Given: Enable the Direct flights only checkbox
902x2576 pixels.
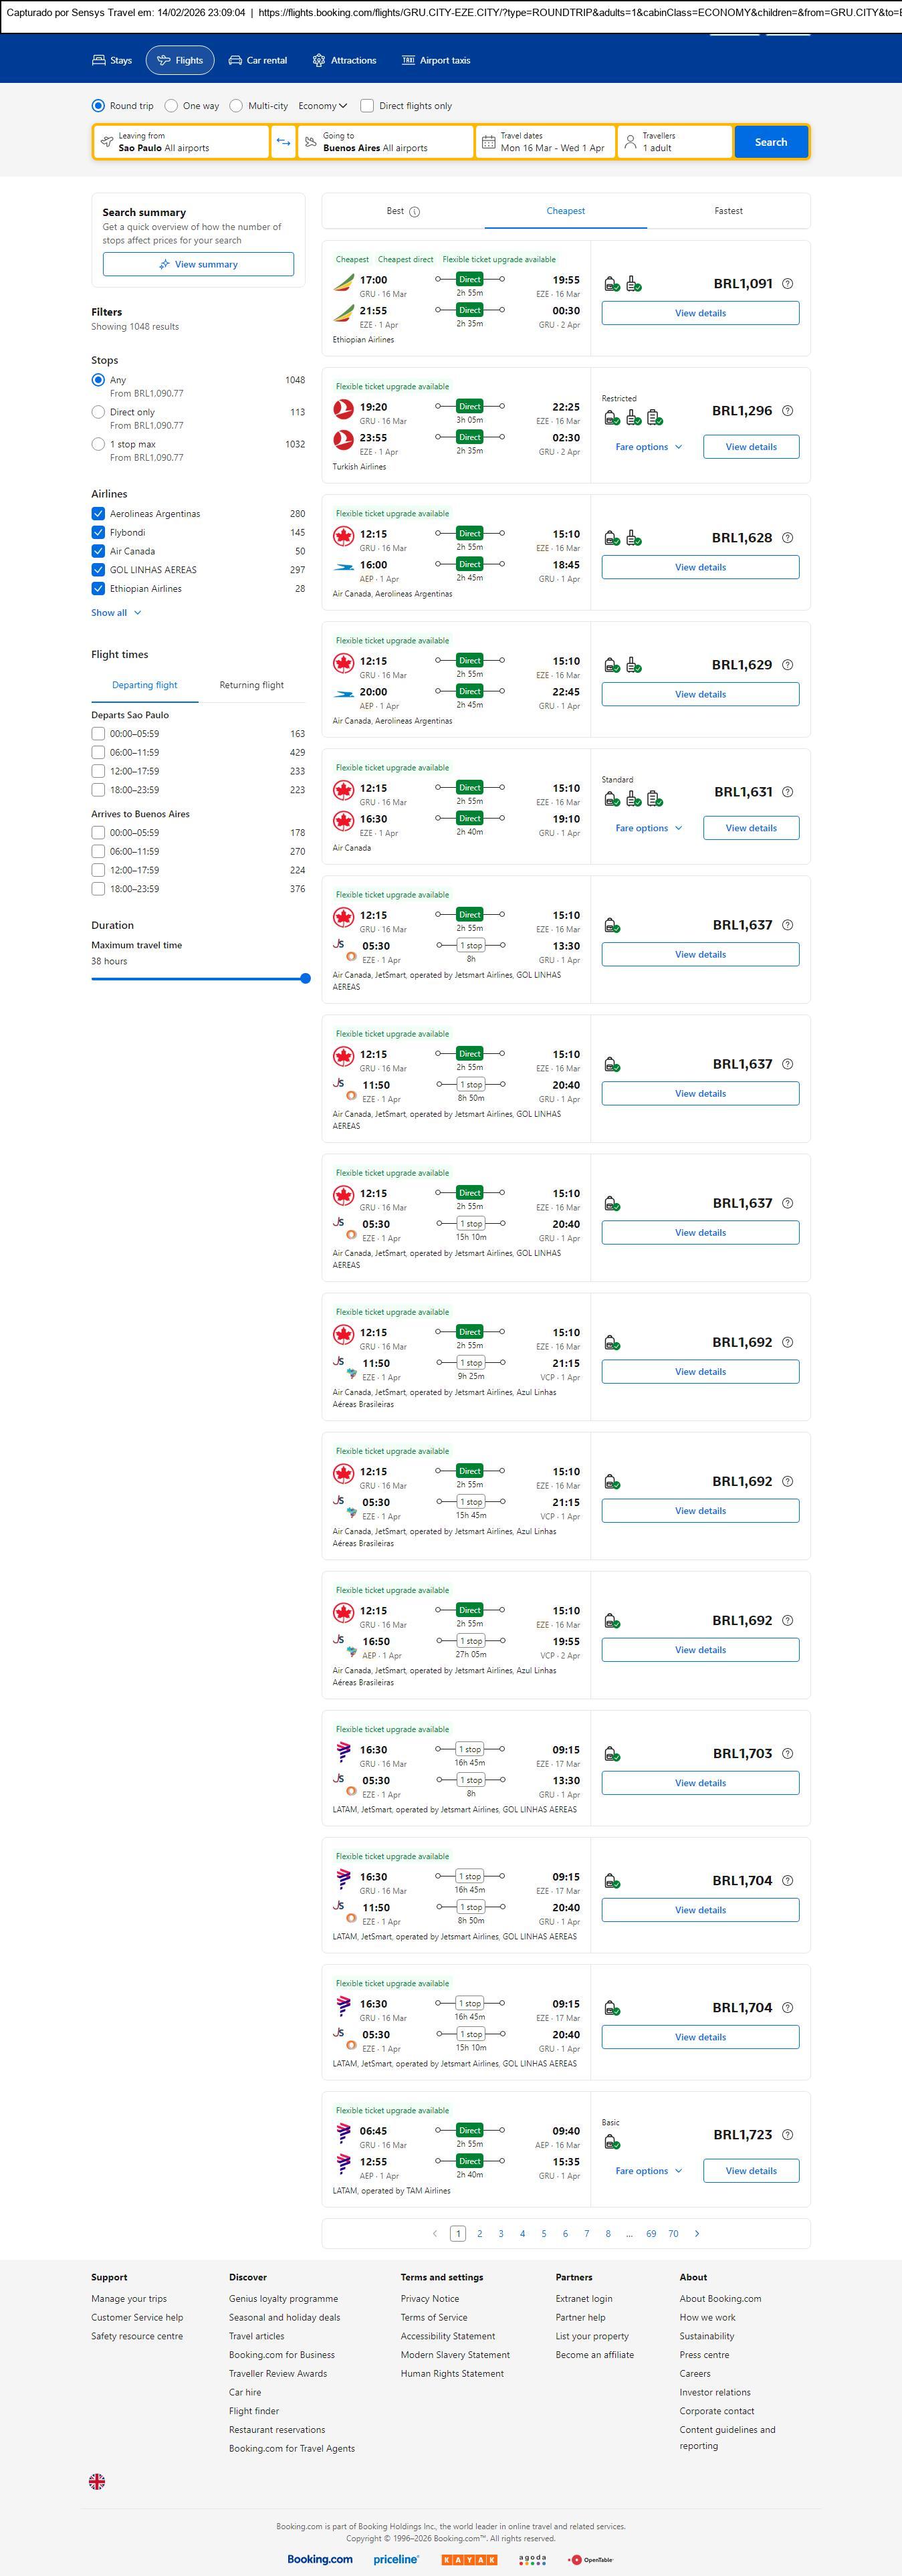Looking at the screenshot, I should pos(367,106).
